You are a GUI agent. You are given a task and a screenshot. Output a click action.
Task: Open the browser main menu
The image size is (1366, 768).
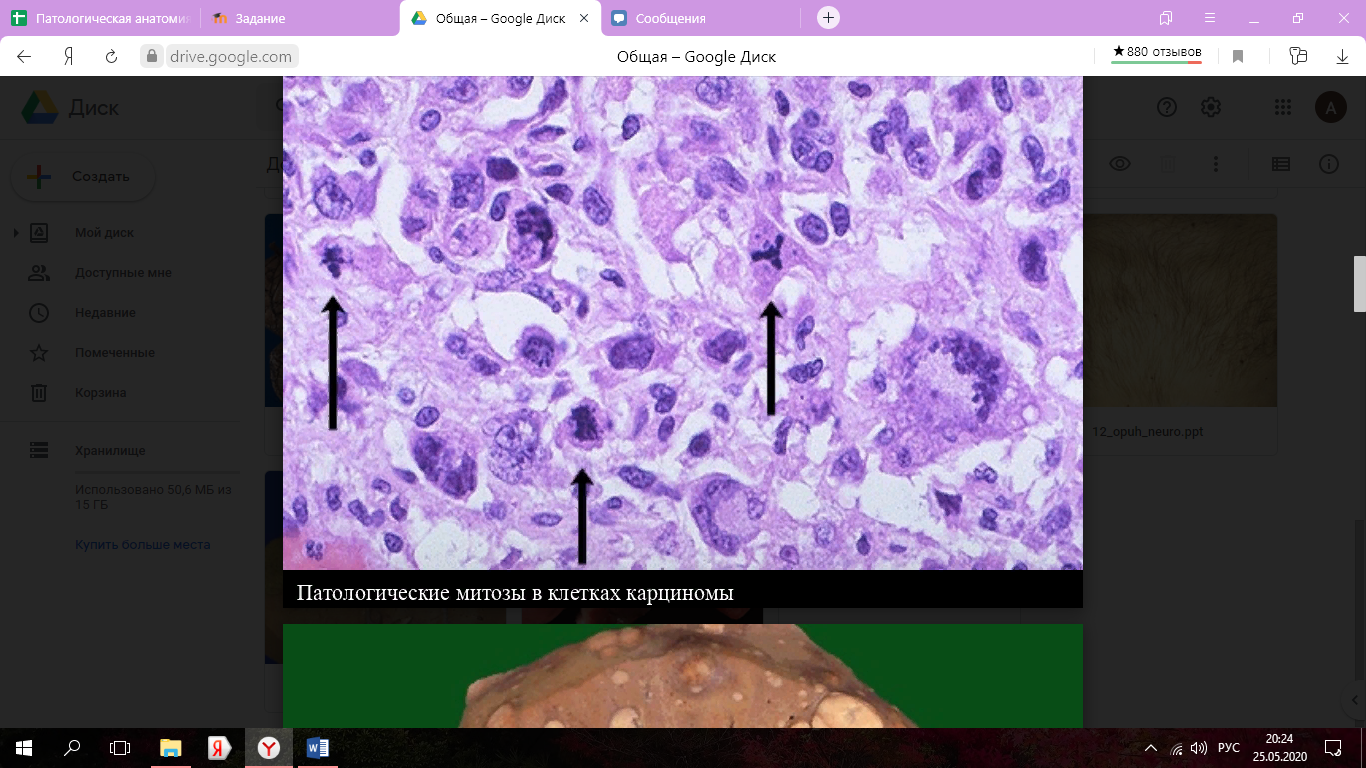(x=1210, y=18)
